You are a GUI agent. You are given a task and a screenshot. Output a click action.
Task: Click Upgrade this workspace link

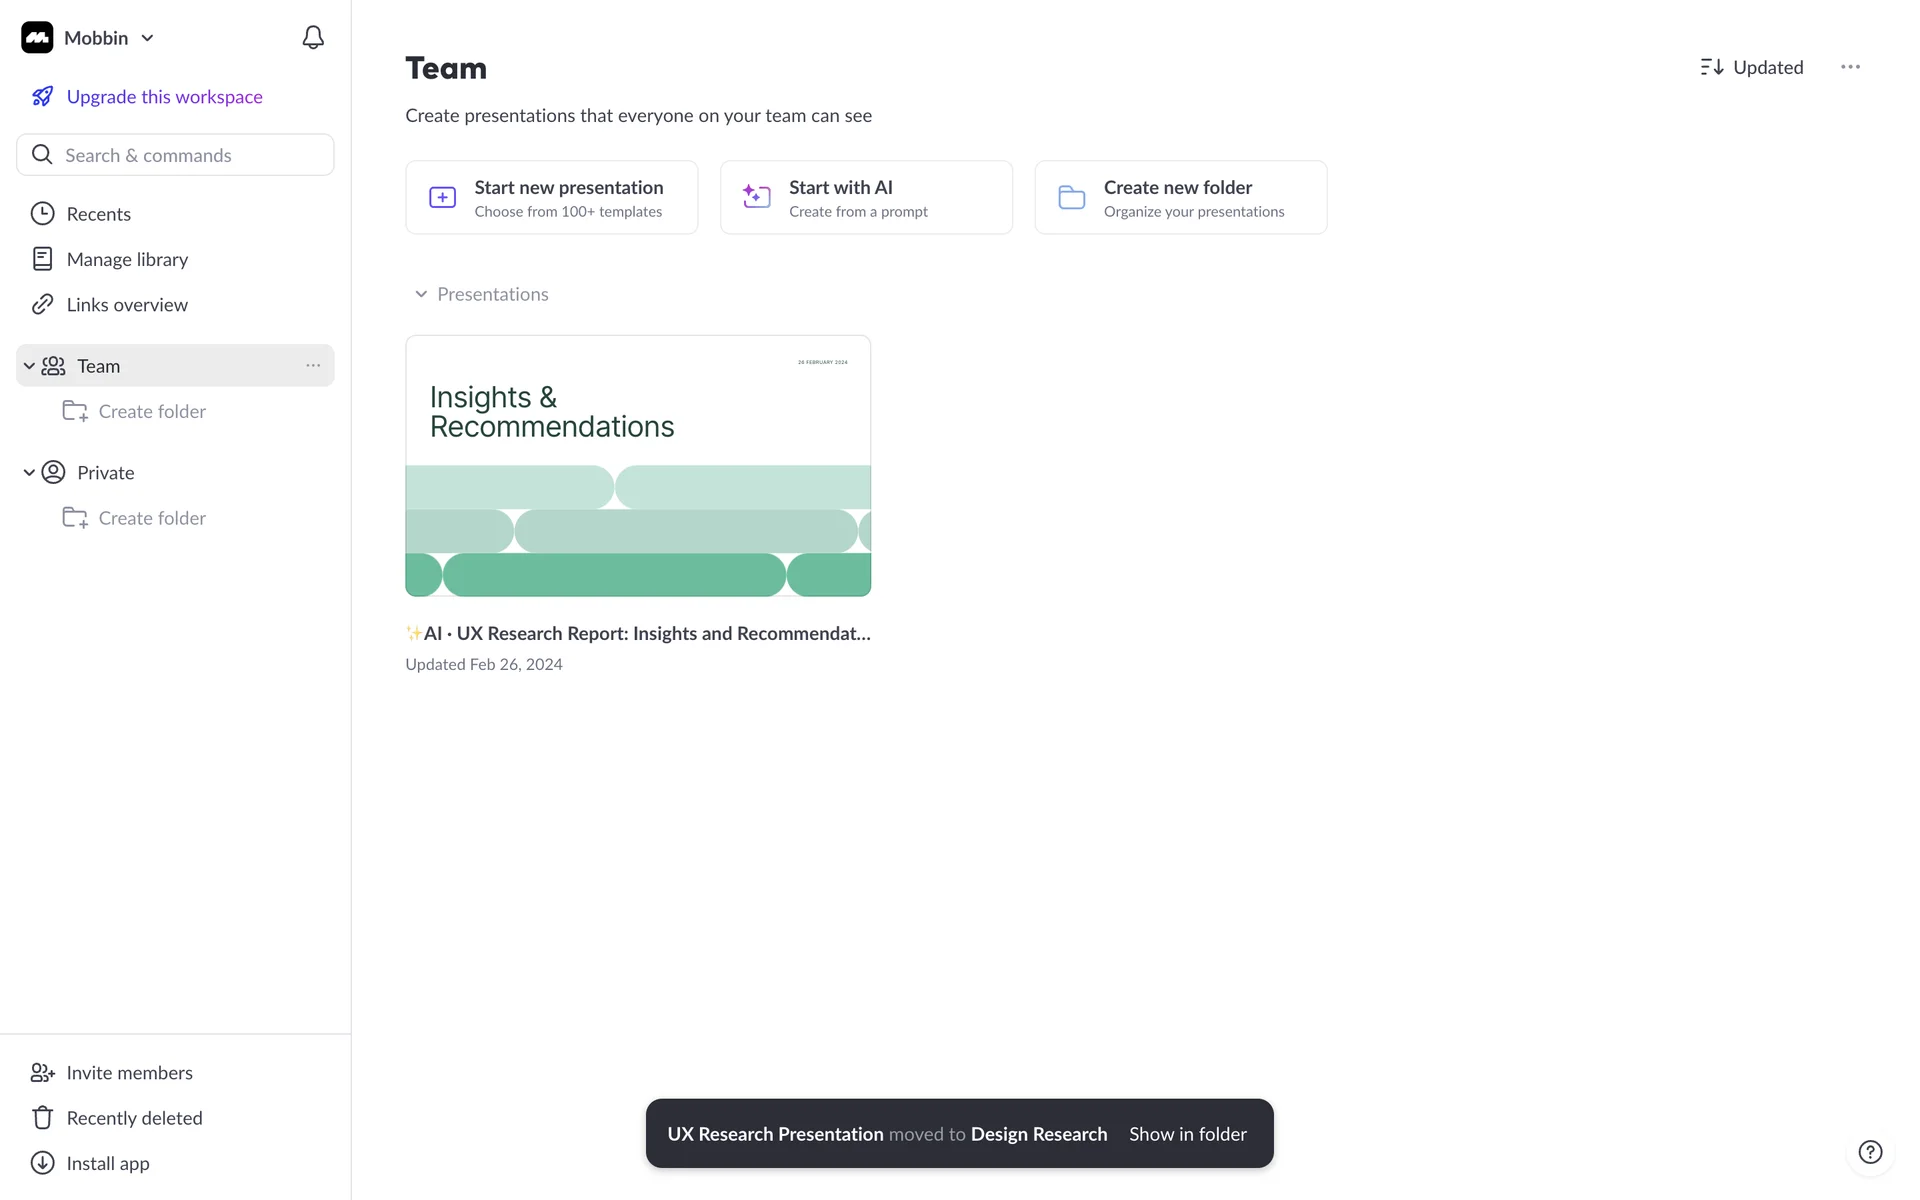164,97
